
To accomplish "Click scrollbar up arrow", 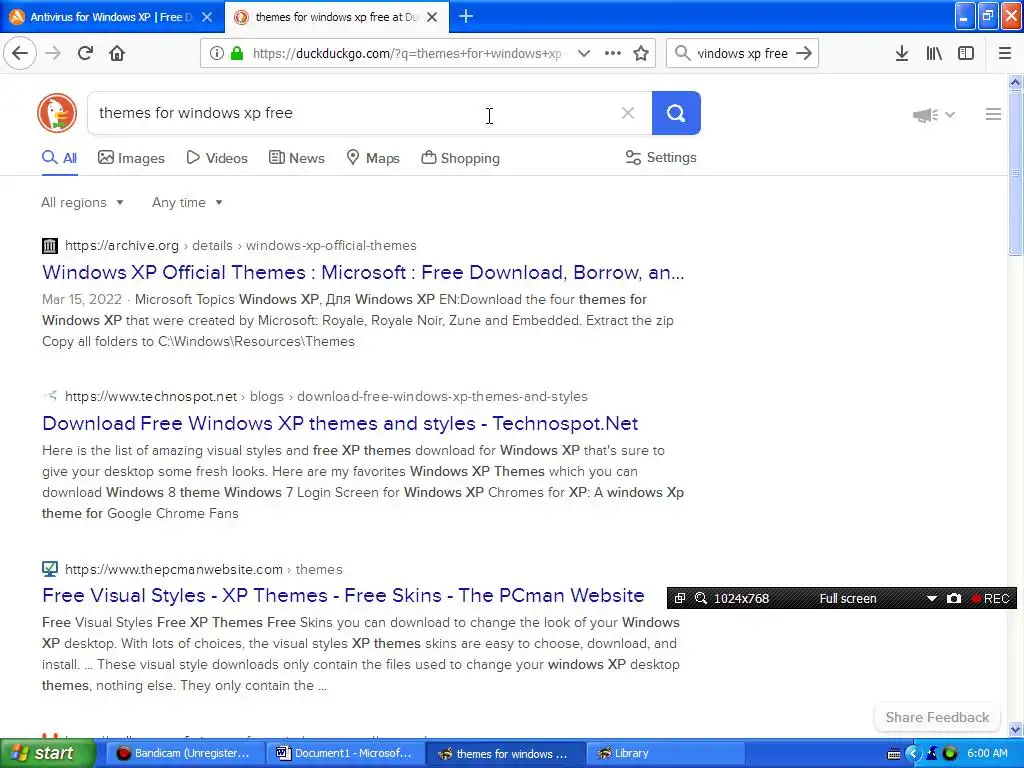I will point(1015,82).
